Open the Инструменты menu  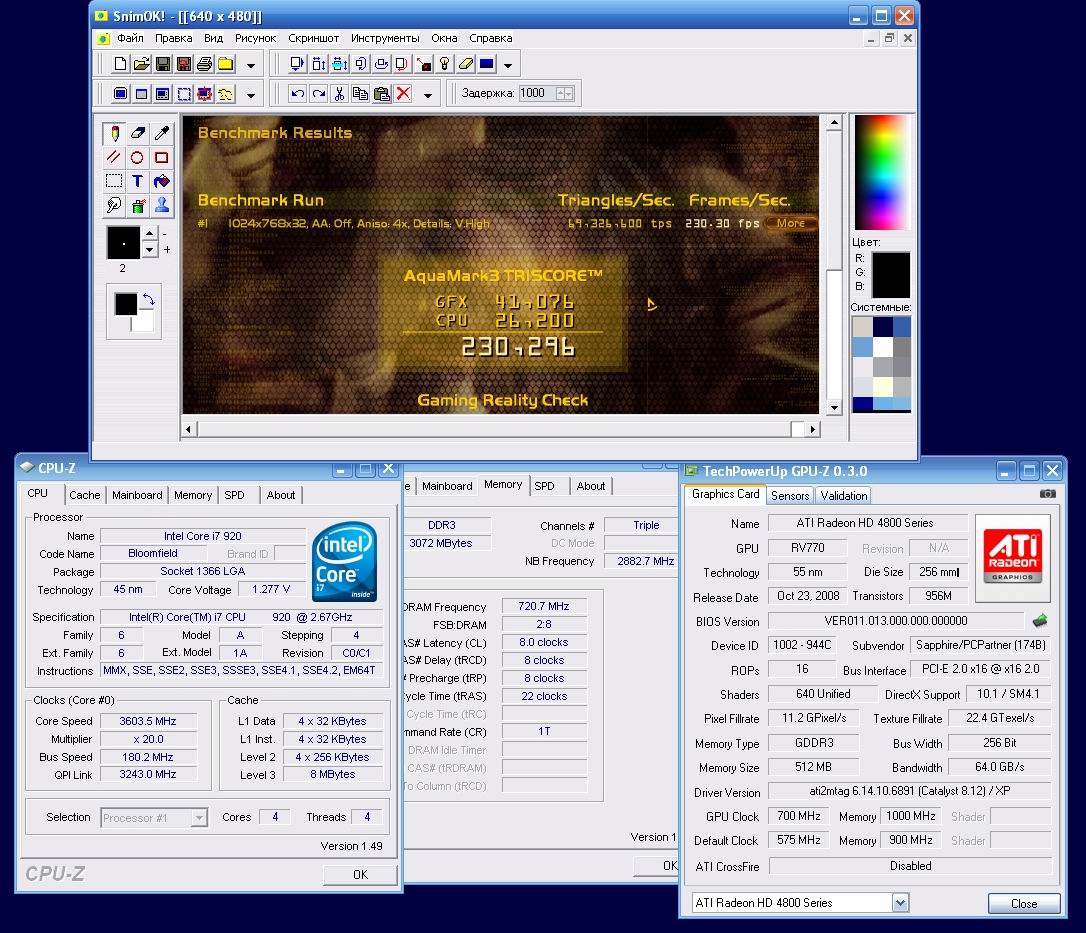pyautogui.click(x=385, y=38)
